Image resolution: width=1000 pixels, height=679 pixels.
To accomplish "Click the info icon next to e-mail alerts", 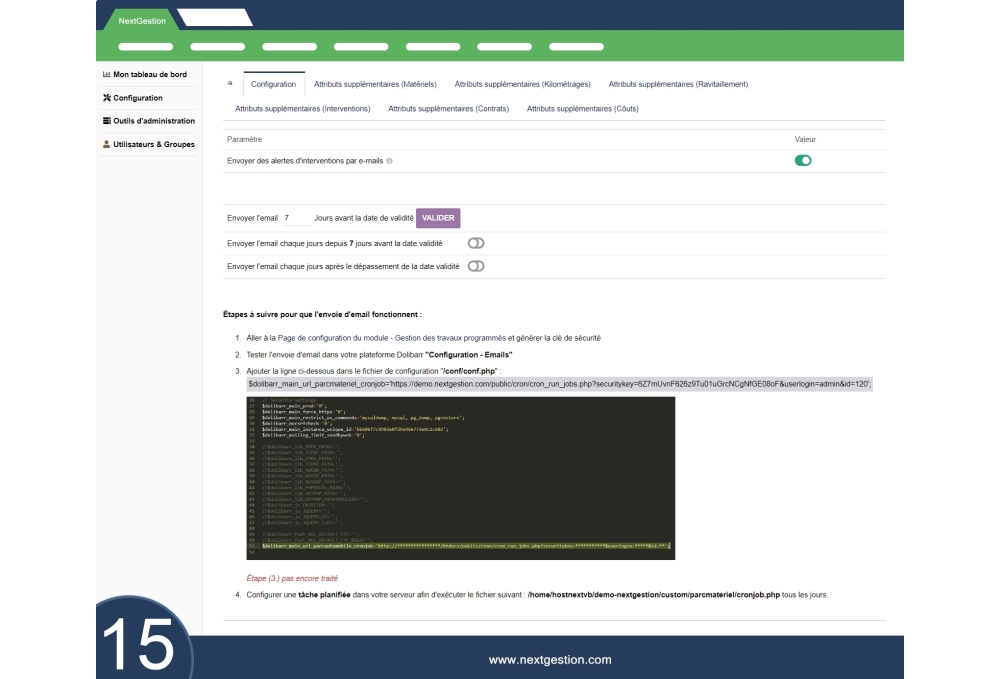I will [389, 160].
